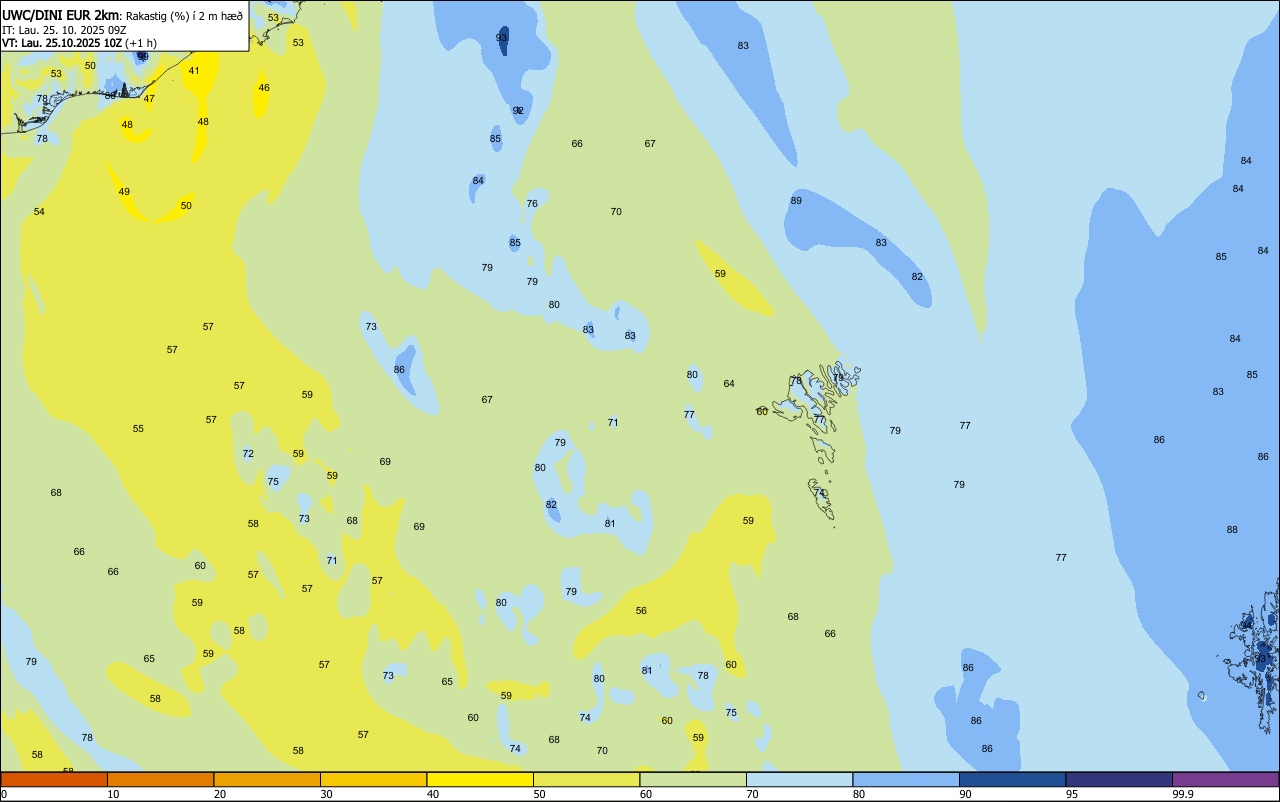
Task: Click the legend tick label '99.9'
Action: click(x=1183, y=794)
